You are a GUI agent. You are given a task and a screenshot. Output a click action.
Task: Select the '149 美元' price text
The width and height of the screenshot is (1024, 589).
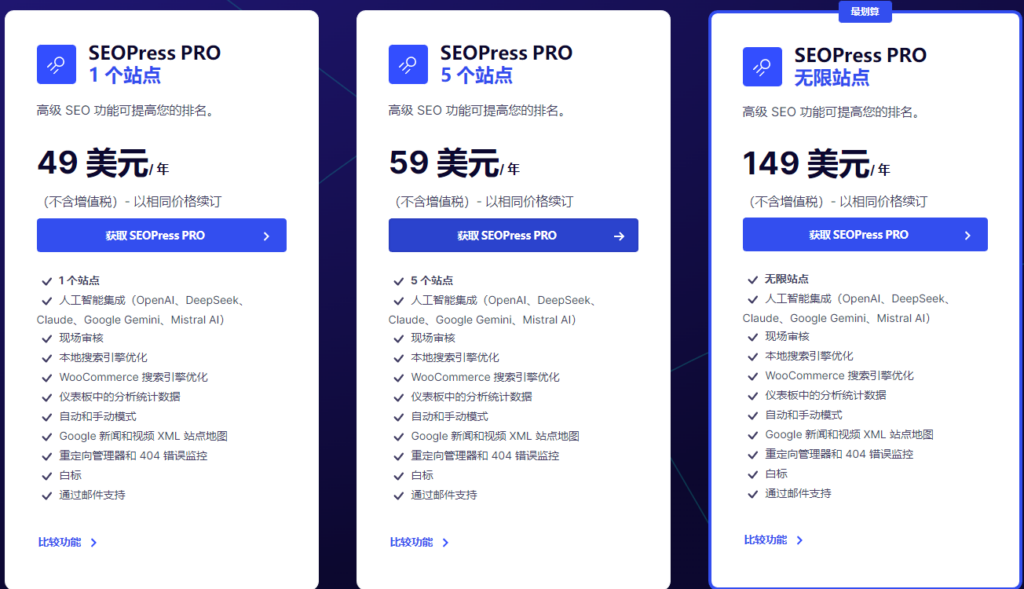click(807, 163)
